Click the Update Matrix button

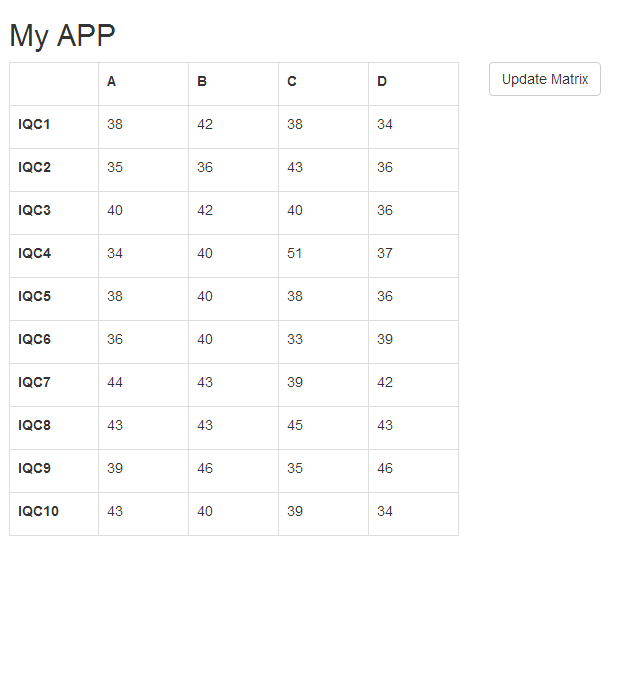point(544,79)
